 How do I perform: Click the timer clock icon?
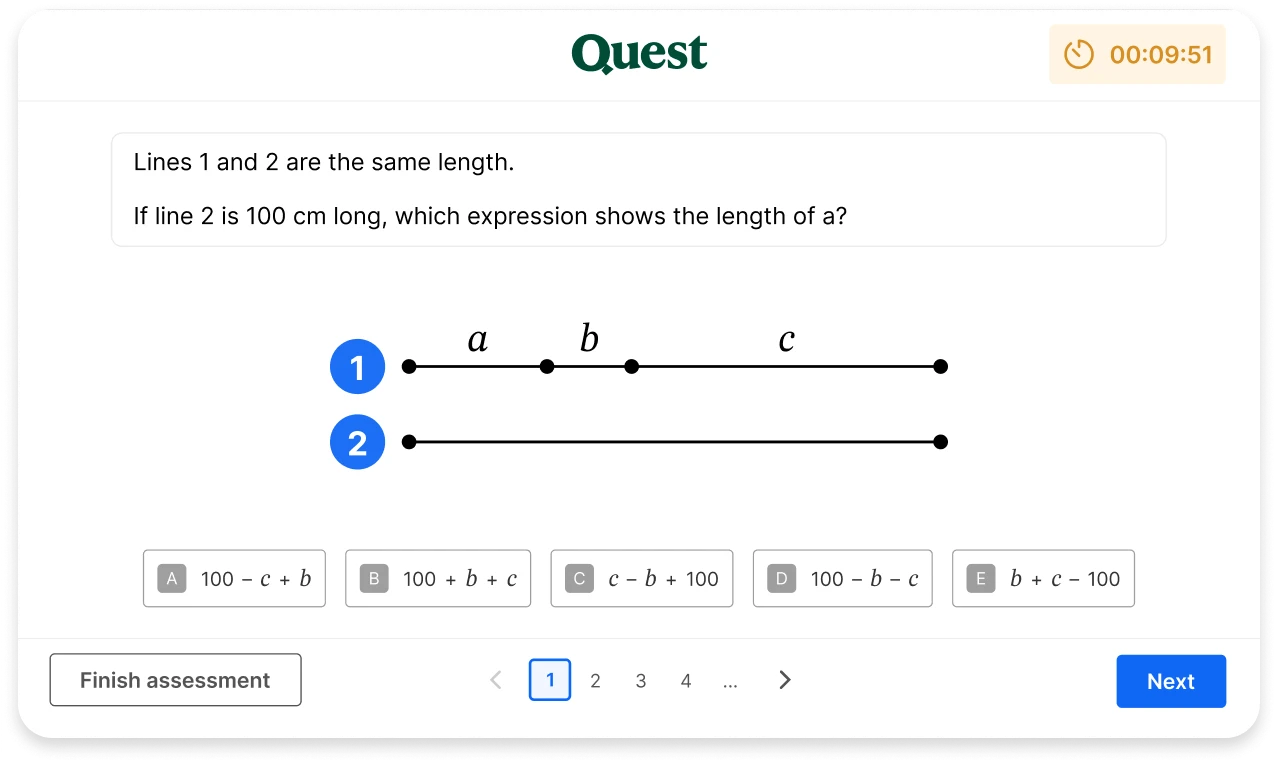(1079, 54)
